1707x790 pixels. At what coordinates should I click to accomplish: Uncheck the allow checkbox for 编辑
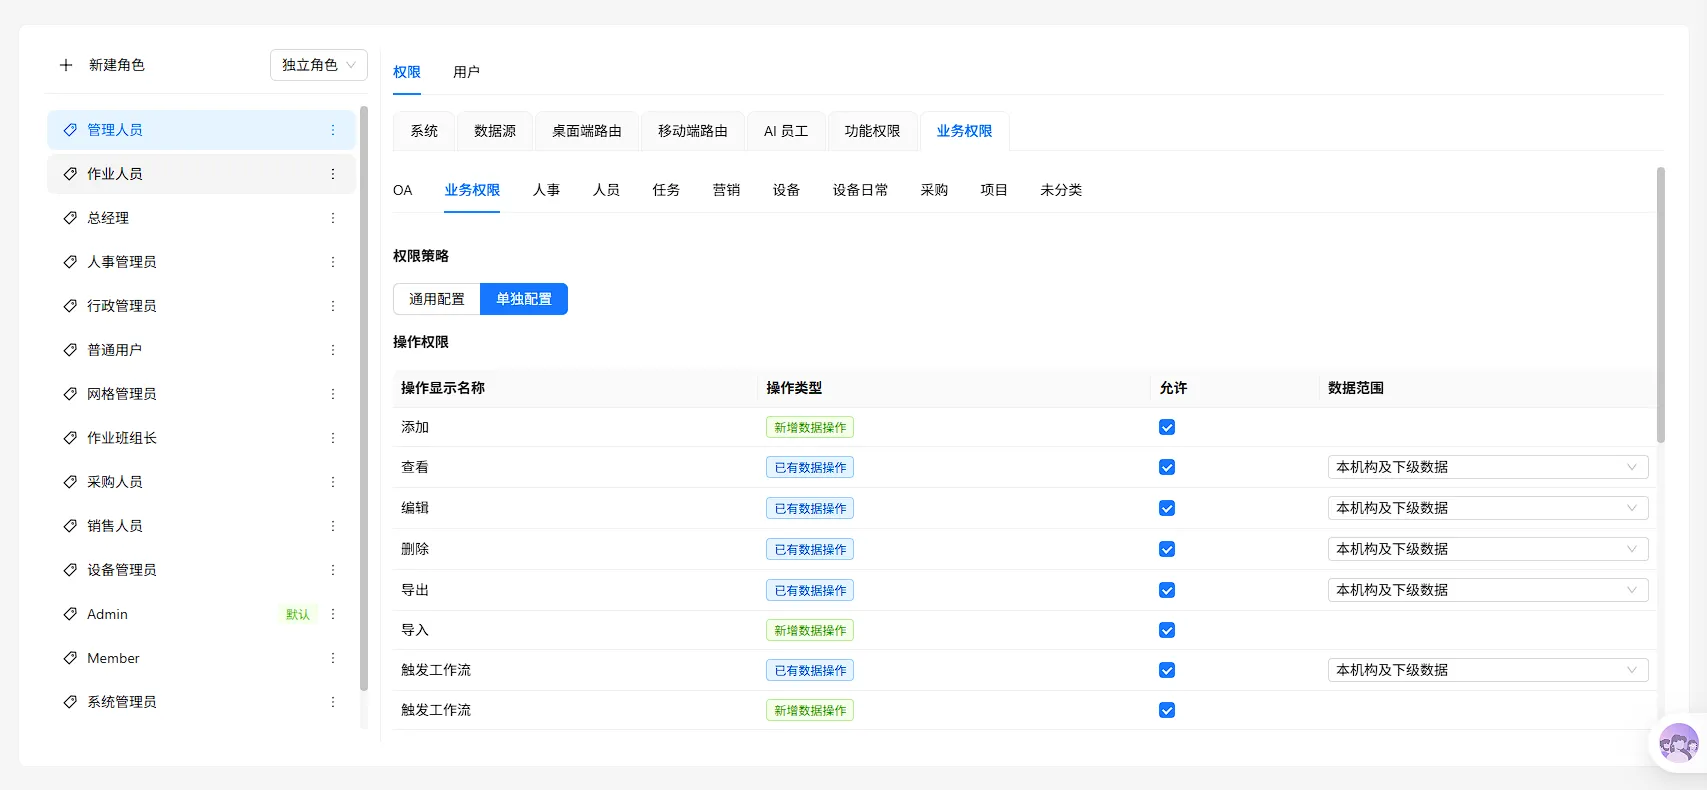point(1167,508)
